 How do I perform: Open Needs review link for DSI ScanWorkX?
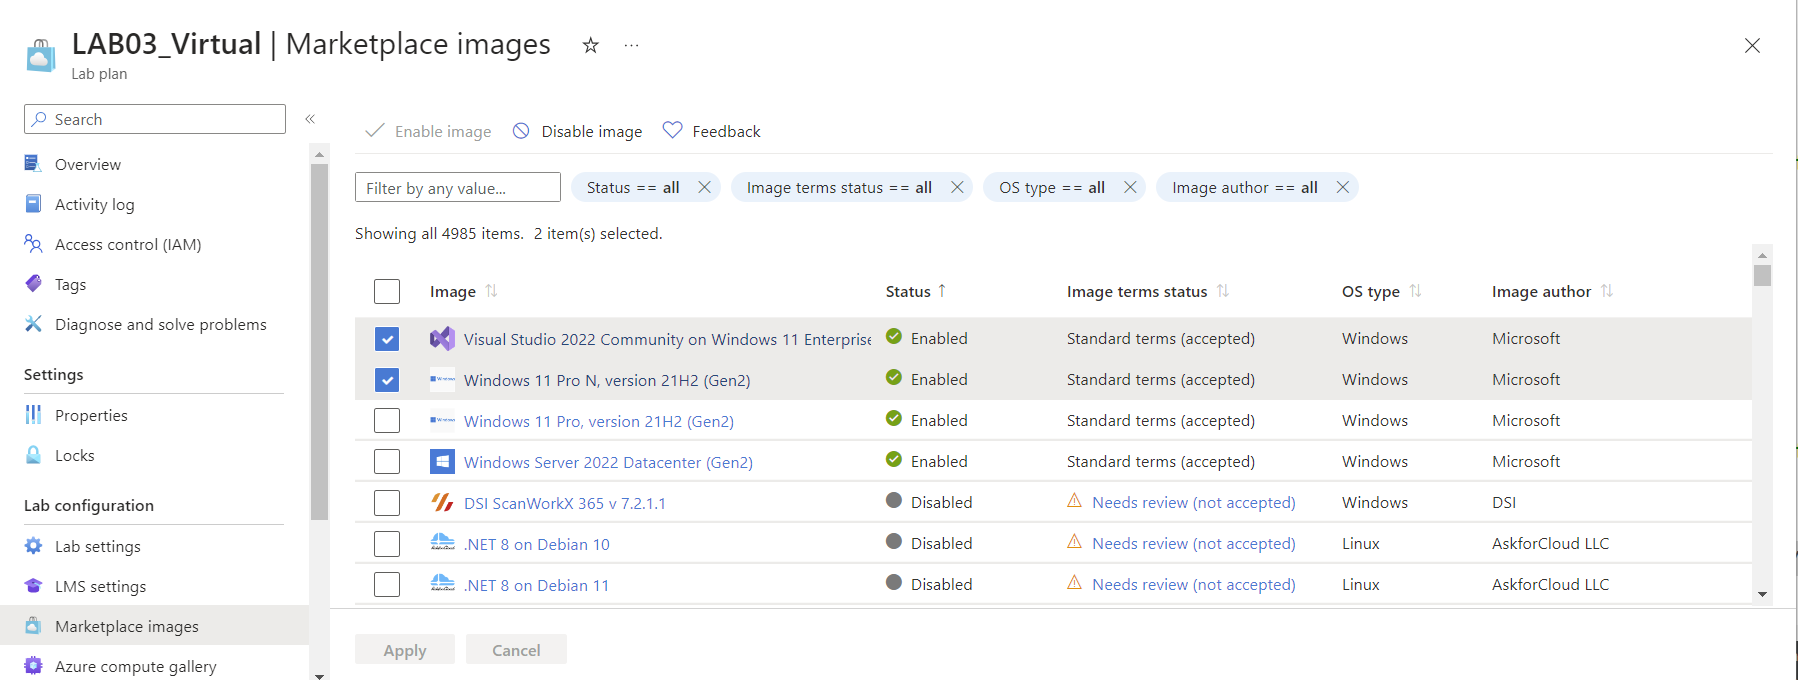tap(1194, 502)
